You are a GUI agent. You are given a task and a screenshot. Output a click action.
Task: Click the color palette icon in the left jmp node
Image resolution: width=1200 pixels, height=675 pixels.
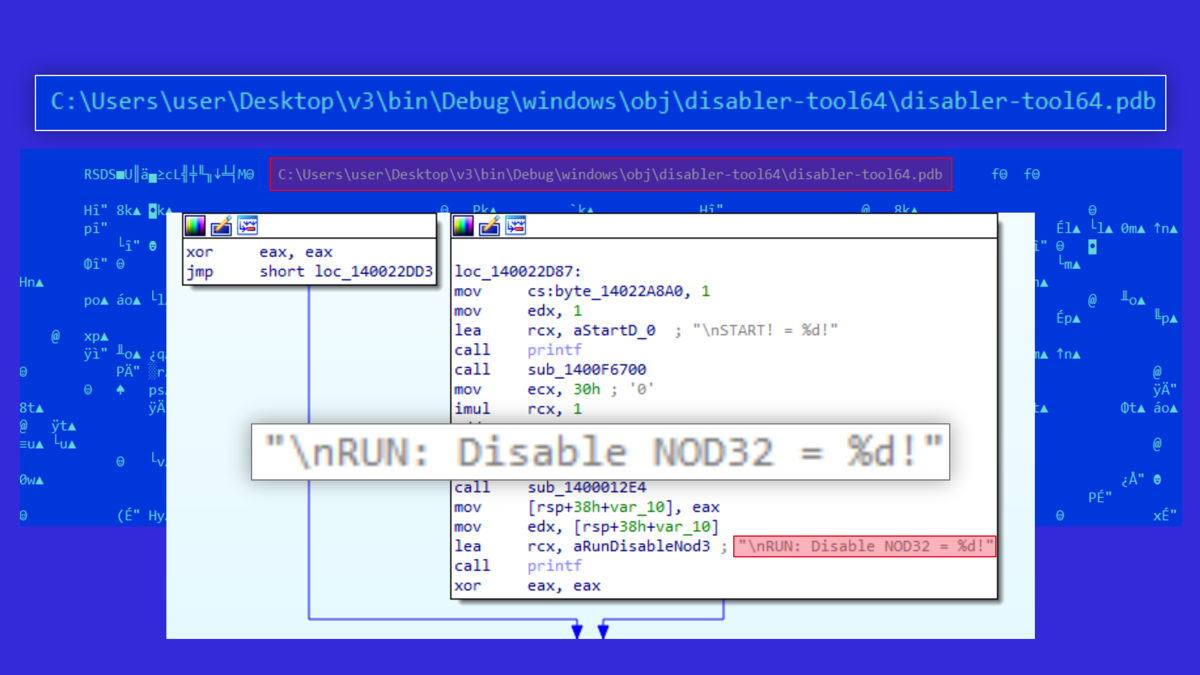195,226
